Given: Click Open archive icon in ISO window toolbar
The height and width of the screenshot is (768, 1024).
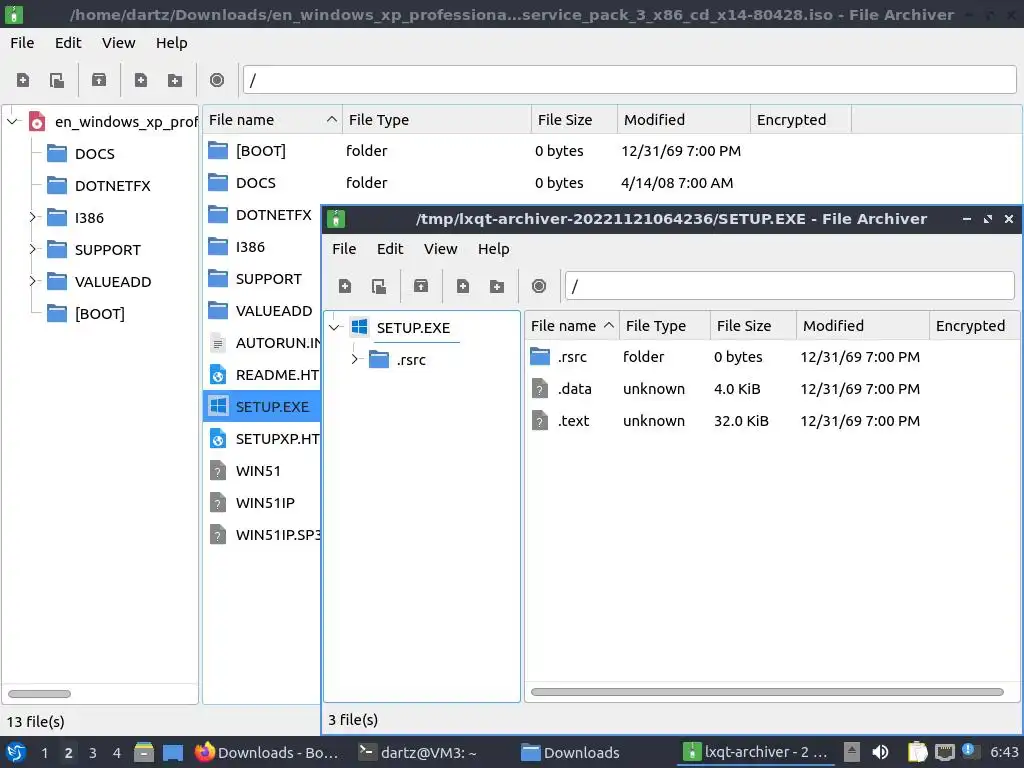Looking at the screenshot, I should (57, 80).
